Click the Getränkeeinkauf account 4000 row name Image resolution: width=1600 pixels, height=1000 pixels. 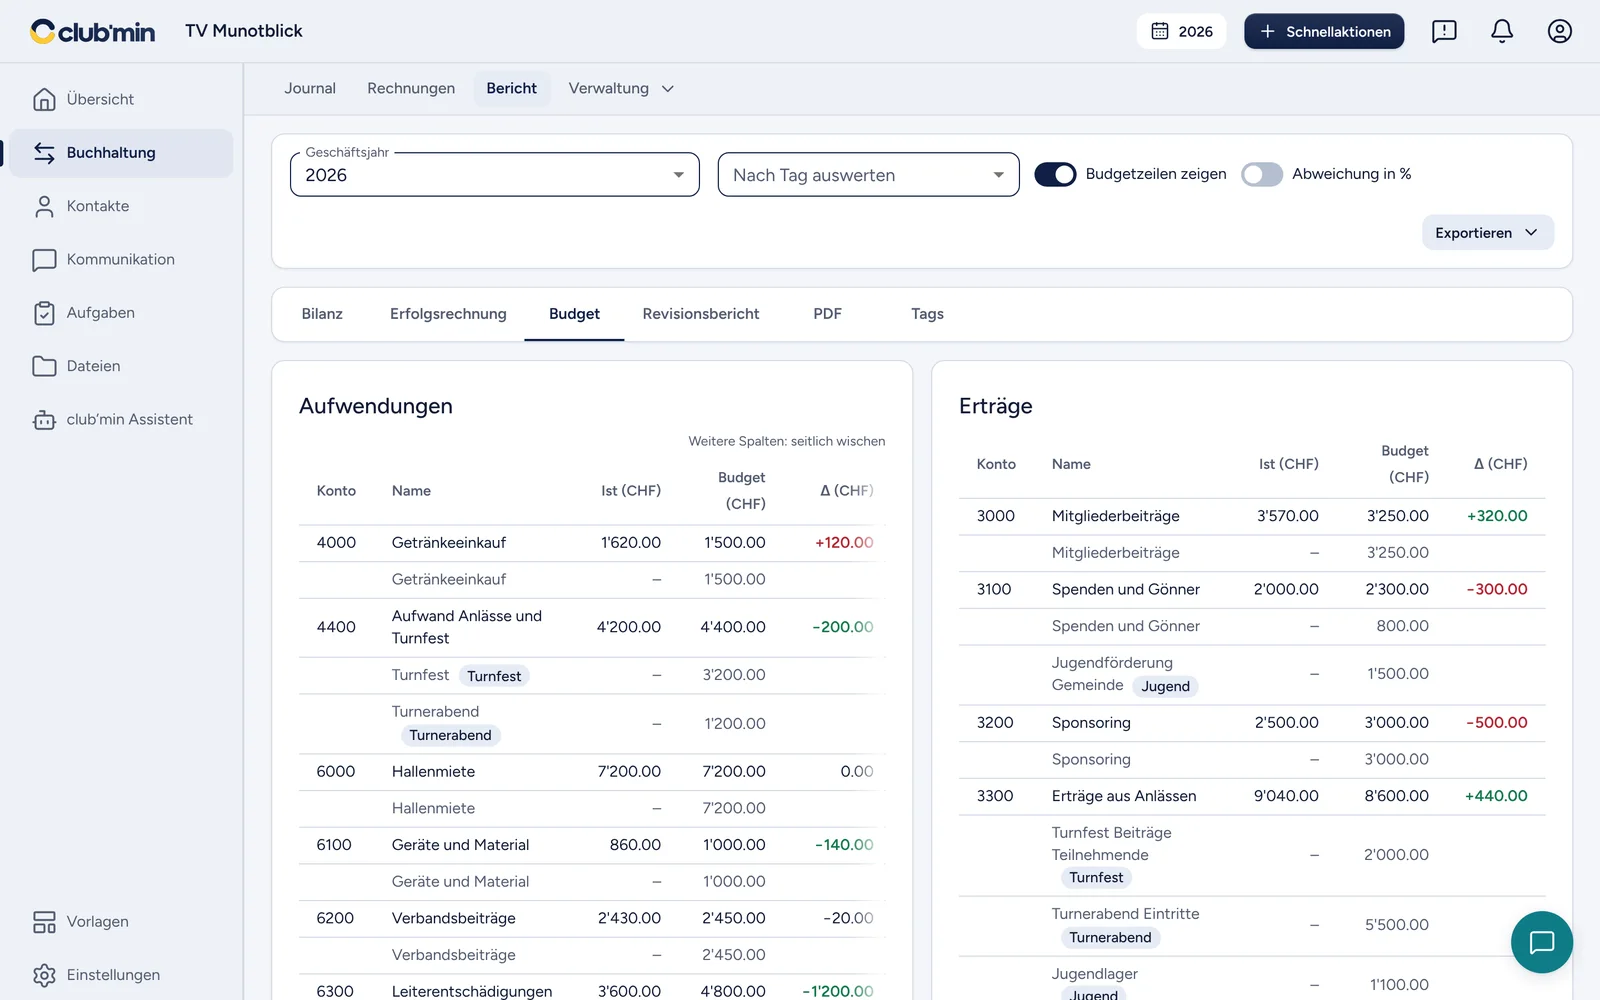449,543
